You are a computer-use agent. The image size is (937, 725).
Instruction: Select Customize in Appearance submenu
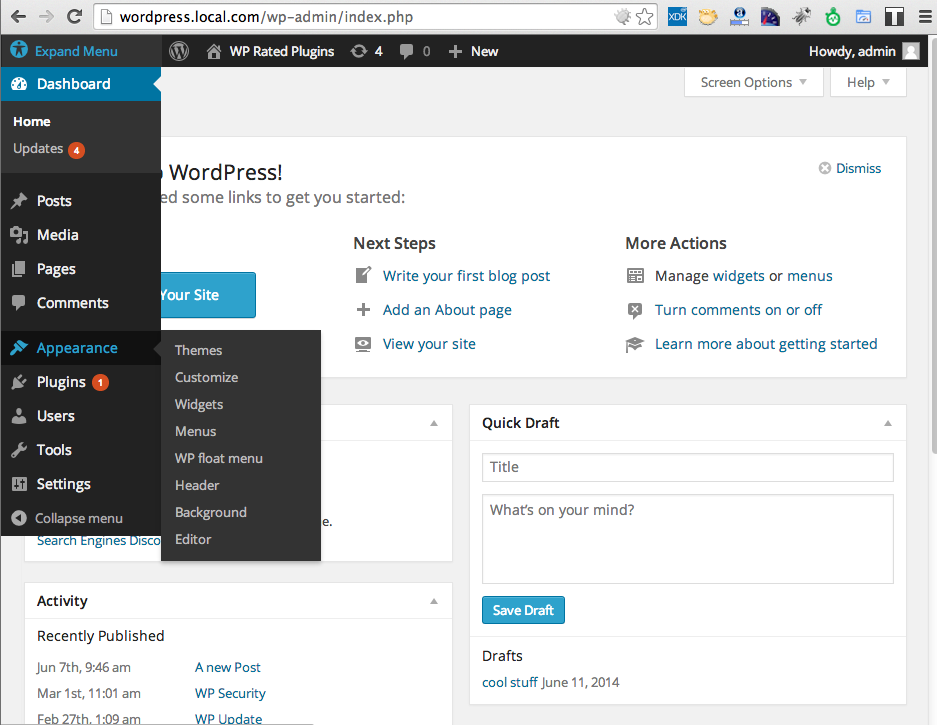(206, 377)
